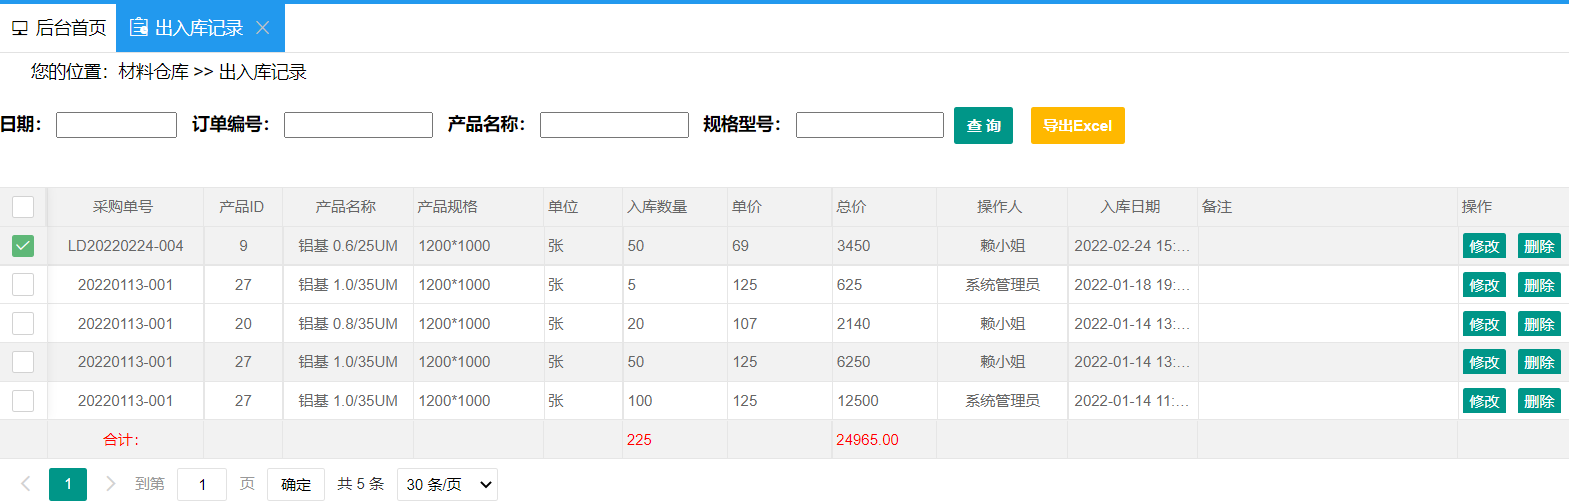1569x502 pixels.
Task: Select the 出入库记录 tab
Action: point(198,28)
